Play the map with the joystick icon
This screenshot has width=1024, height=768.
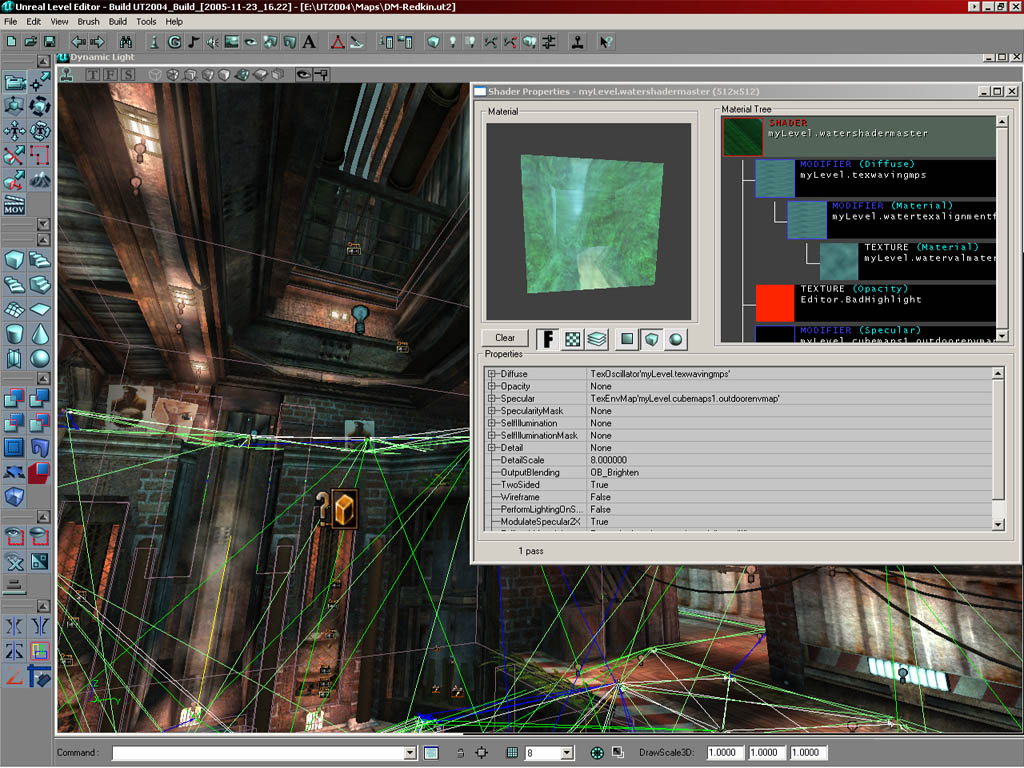point(577,42)
